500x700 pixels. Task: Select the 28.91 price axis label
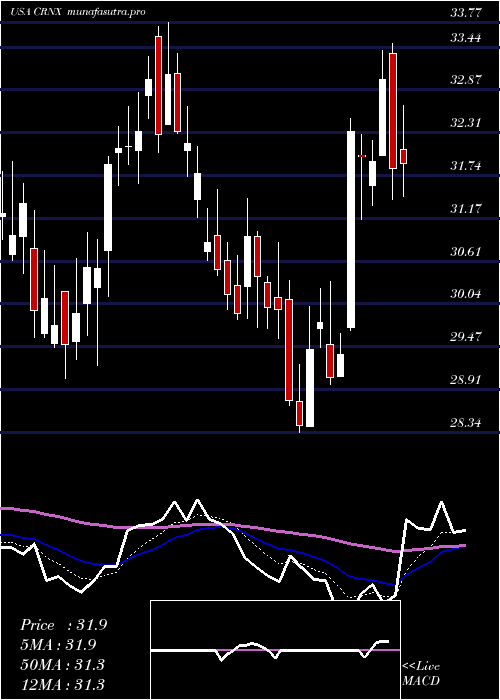[x=466, y=380]
